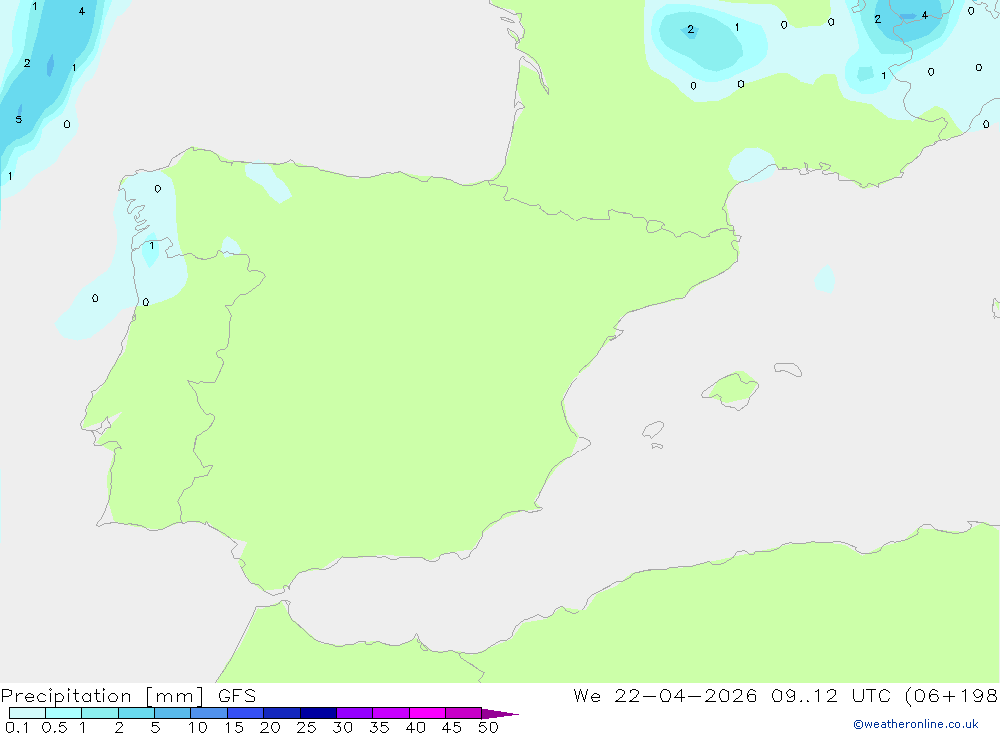Click the 0.5–1 mm legend color swatch
Screen dimensions: 1000x733
64,713
